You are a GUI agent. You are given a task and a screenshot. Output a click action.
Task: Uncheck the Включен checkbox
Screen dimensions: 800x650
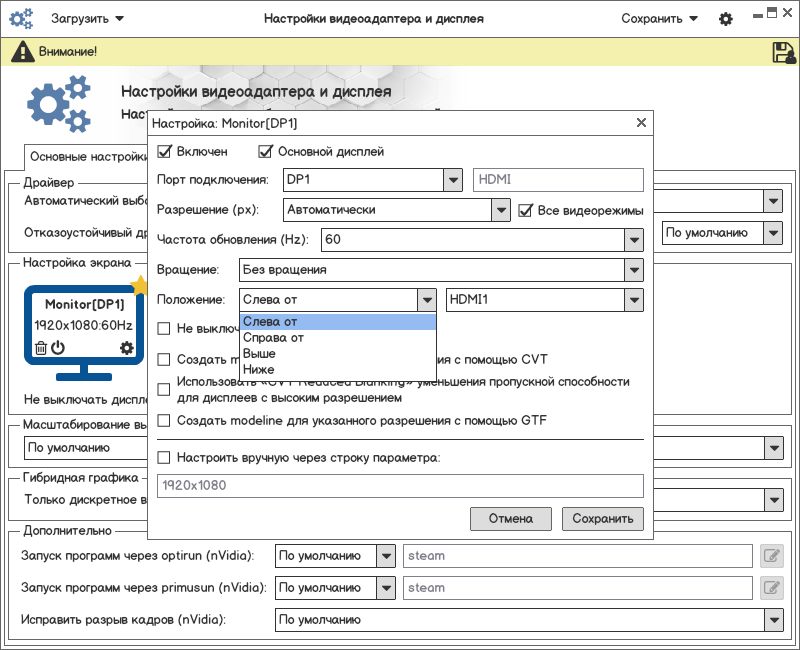point(165,152)
